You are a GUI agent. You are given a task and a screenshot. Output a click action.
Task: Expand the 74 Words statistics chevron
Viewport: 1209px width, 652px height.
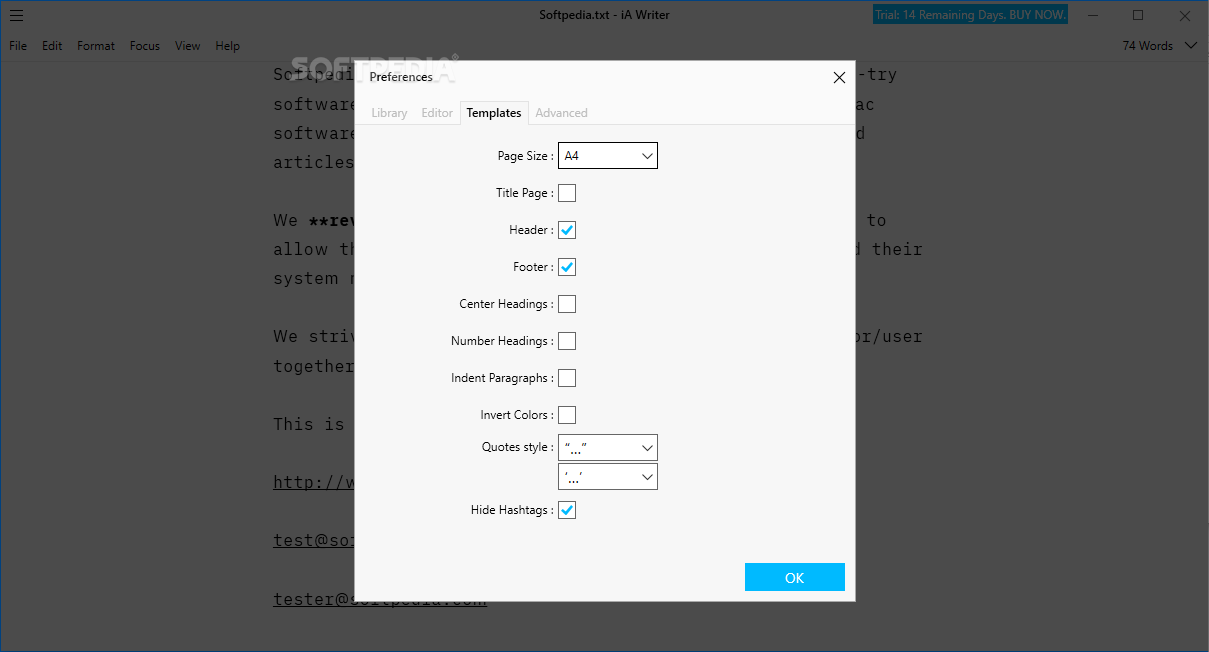[x=1190, y=45]
